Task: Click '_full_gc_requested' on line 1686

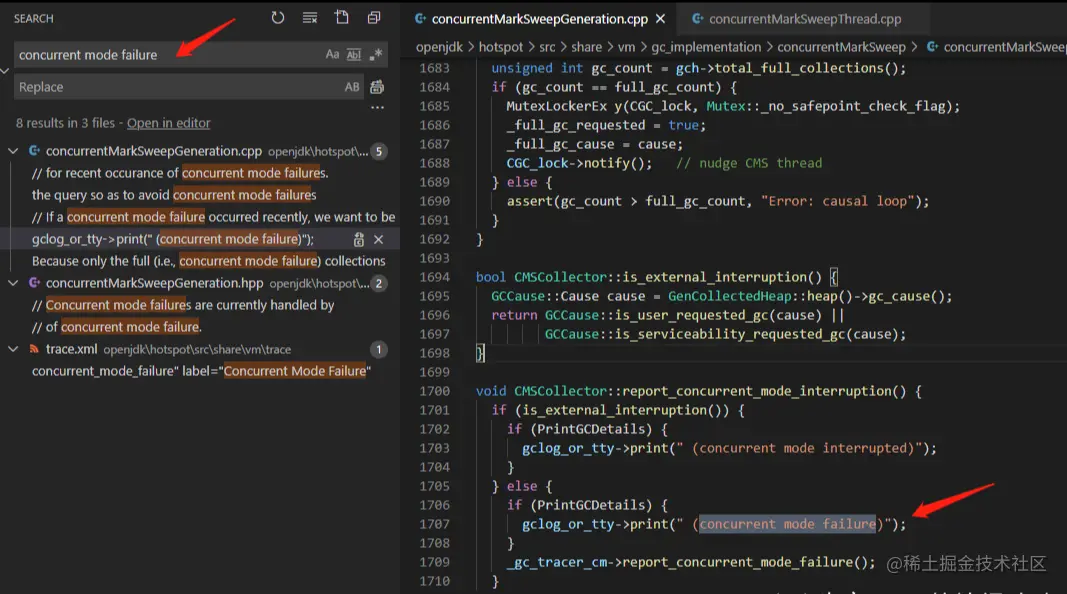Action: (x=576, y=125)
